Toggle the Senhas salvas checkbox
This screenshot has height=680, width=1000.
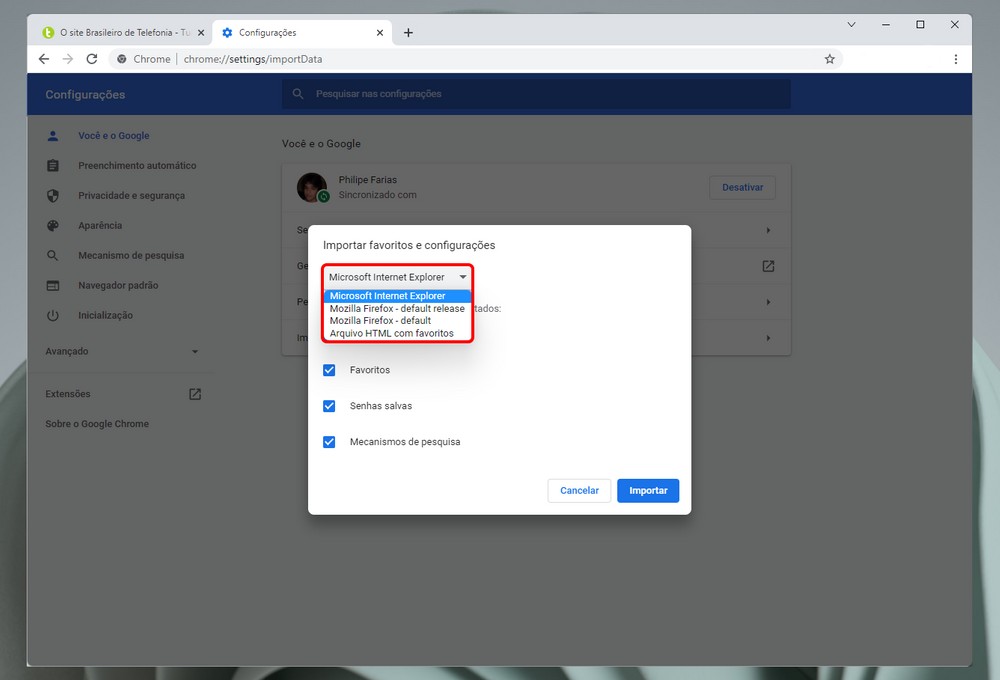click(329, 406)
